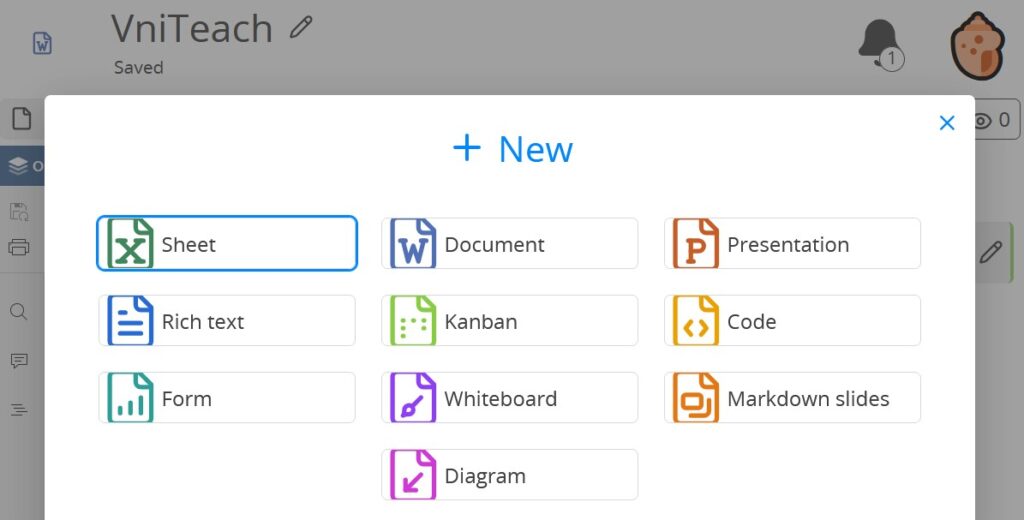Close the New dialog
This screenshot has width=1024, height=520.
point(947,123)
